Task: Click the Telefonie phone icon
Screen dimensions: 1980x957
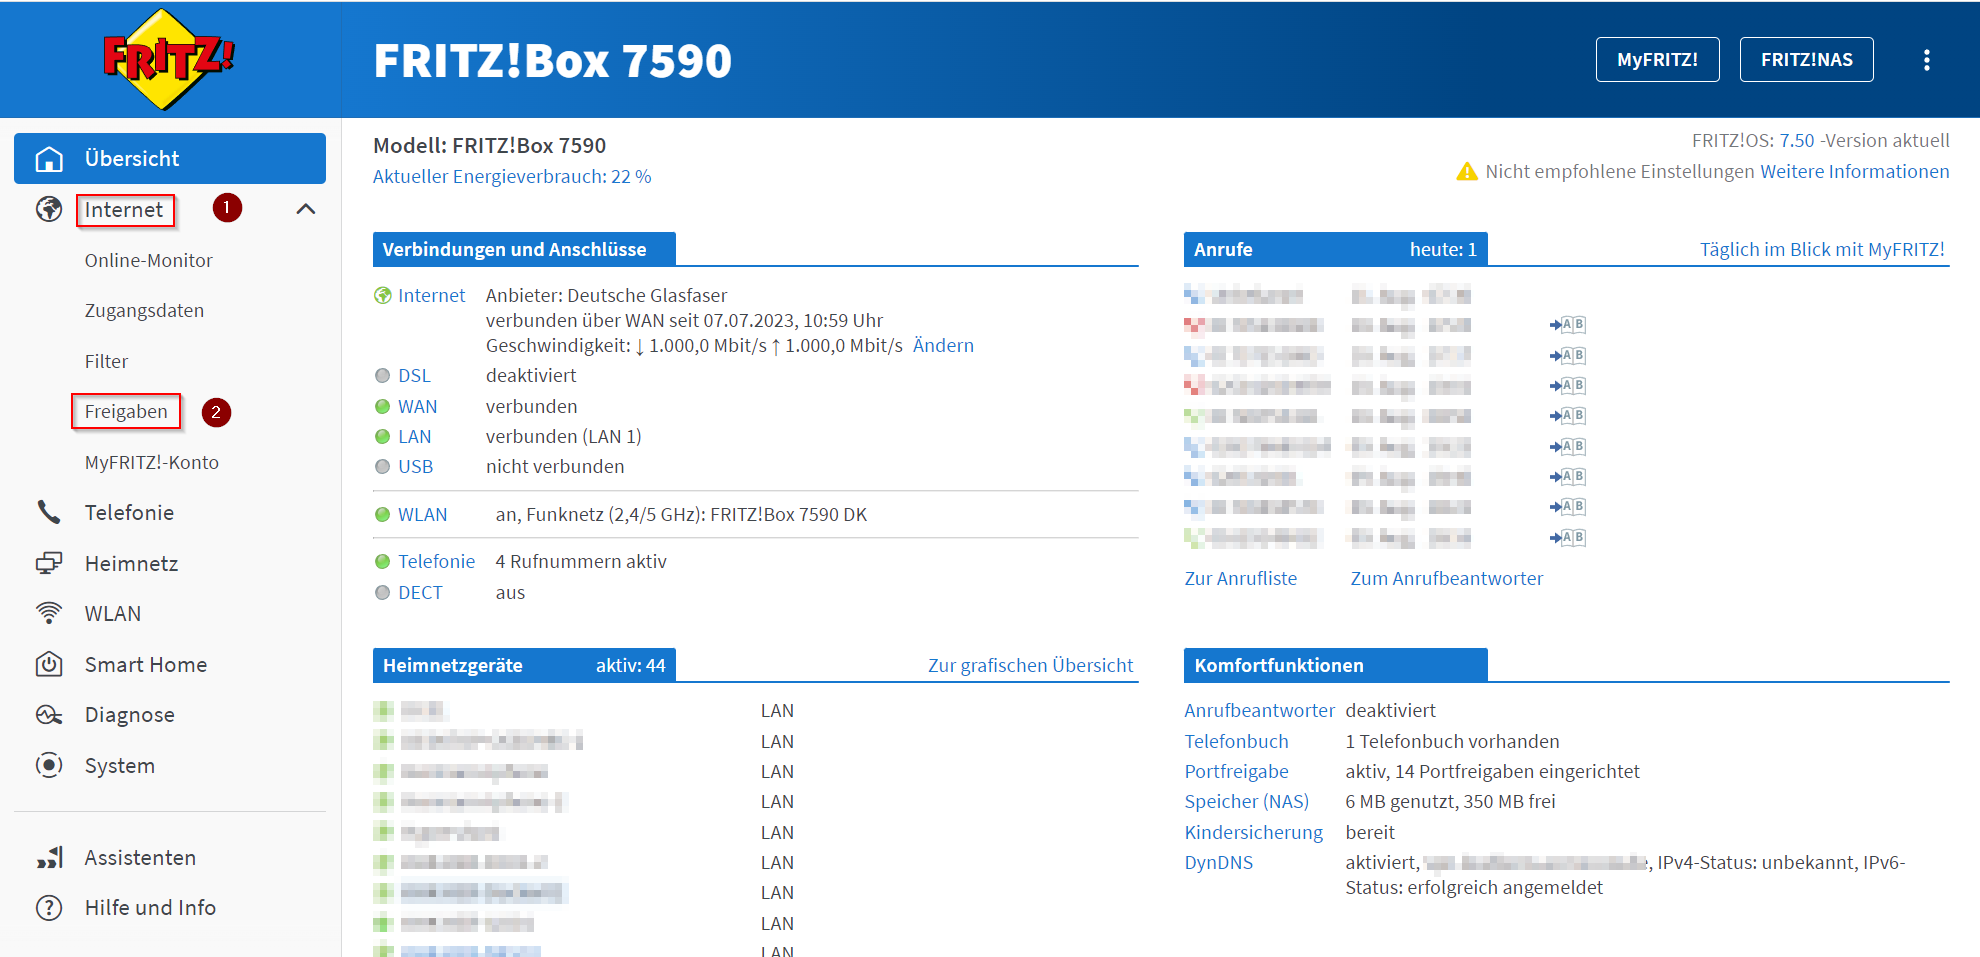Action: [48, 512]
